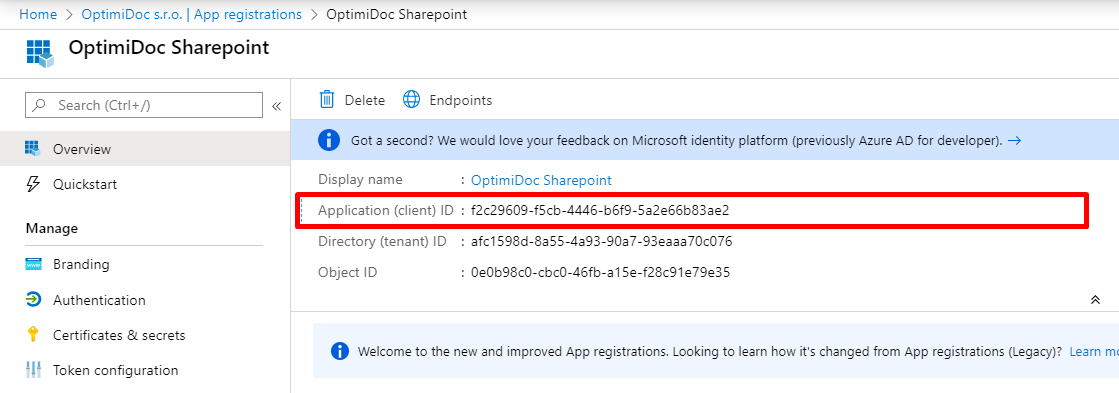
Task: Select the Directory (tenant) ID value
Action: click(602, 242)
